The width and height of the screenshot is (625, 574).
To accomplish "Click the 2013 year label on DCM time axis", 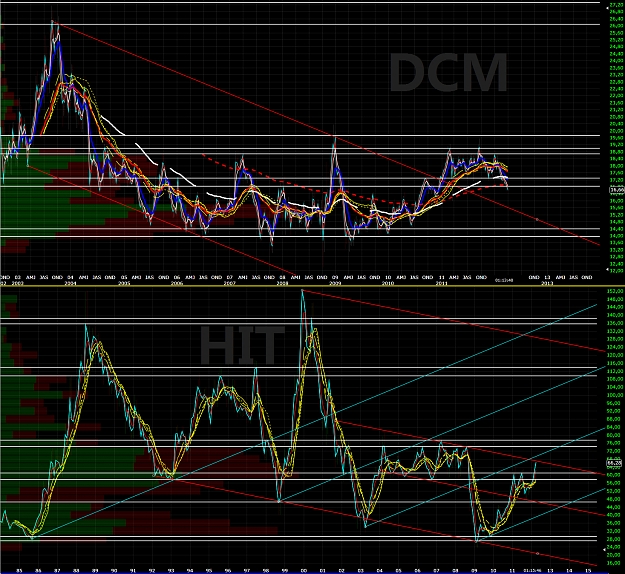I will tap(547, 283).
